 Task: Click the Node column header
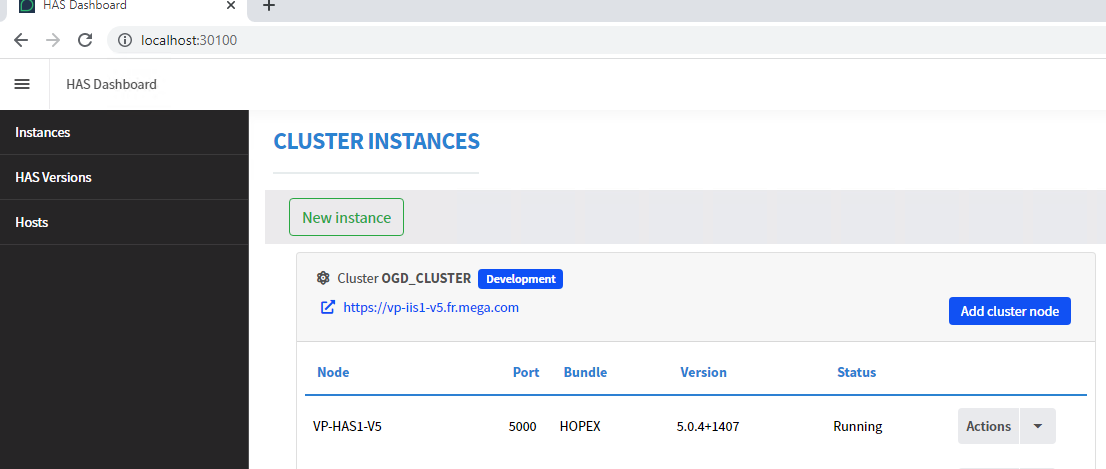tap(333, 372)
